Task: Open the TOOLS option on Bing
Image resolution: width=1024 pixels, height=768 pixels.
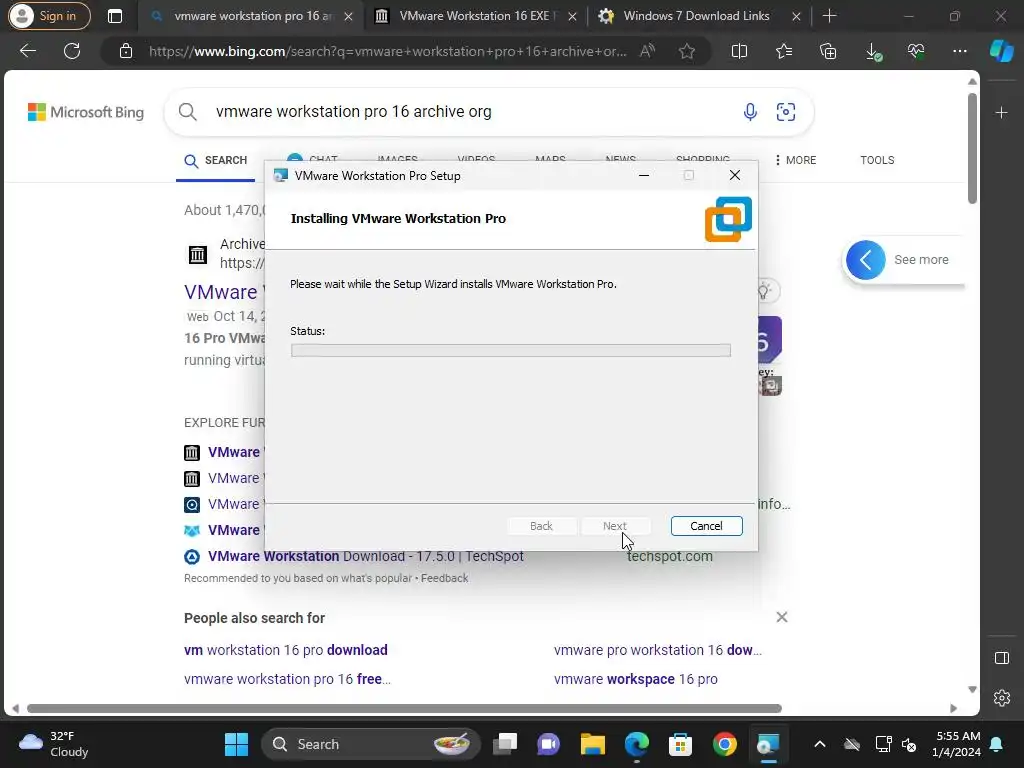Action: [x=877, y=160]
